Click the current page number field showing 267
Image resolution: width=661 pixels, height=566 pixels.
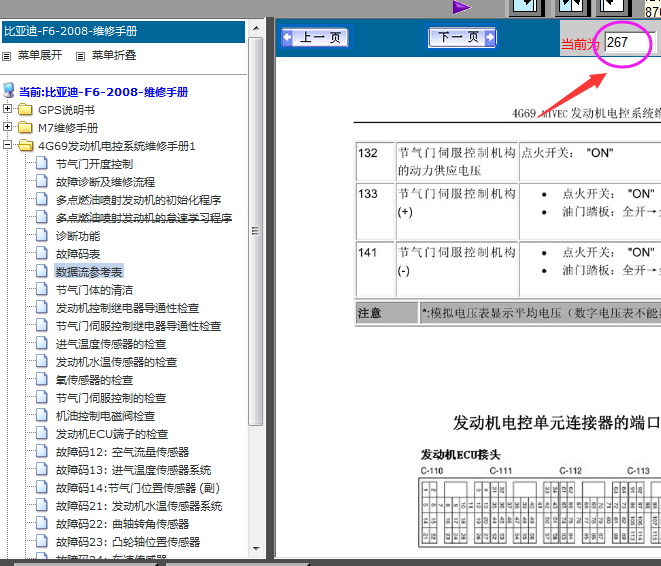click(628, 42)
